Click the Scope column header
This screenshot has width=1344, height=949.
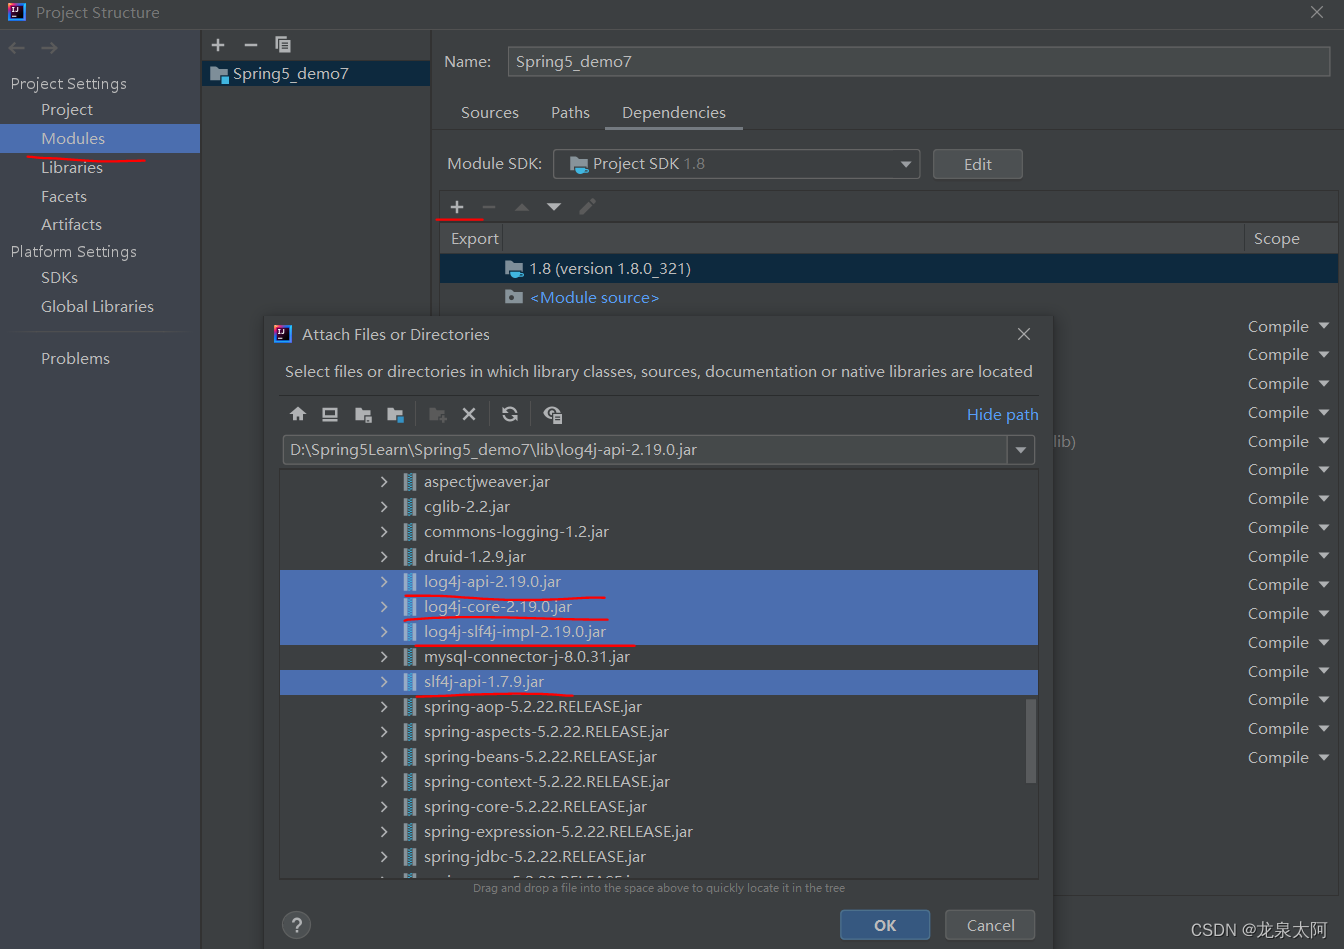(x=1290, y=239)
